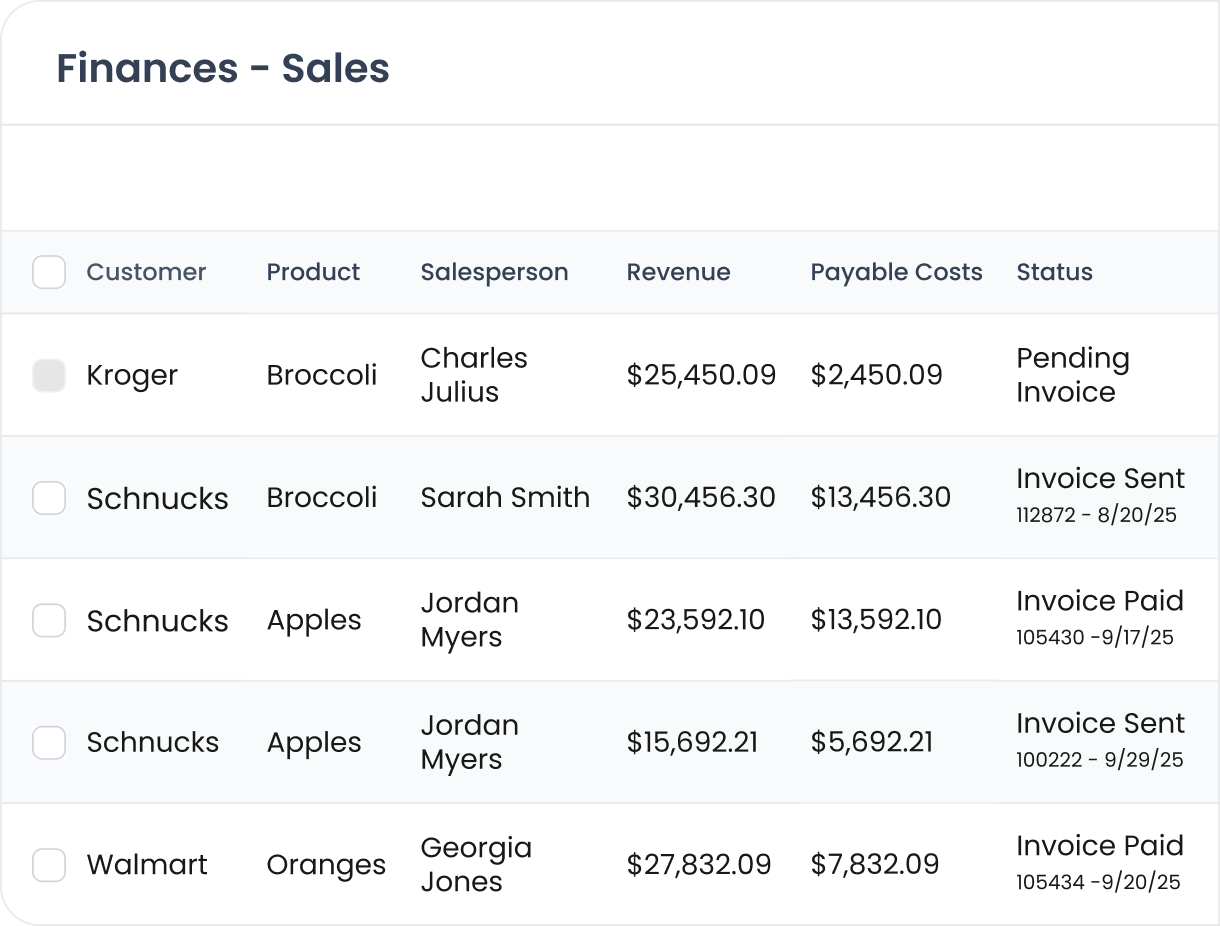The height and width of the screenshot is (926, 1220).
Task: Open invoice 100222 dated 9/29/25
Action: (x=1099, y=760)
